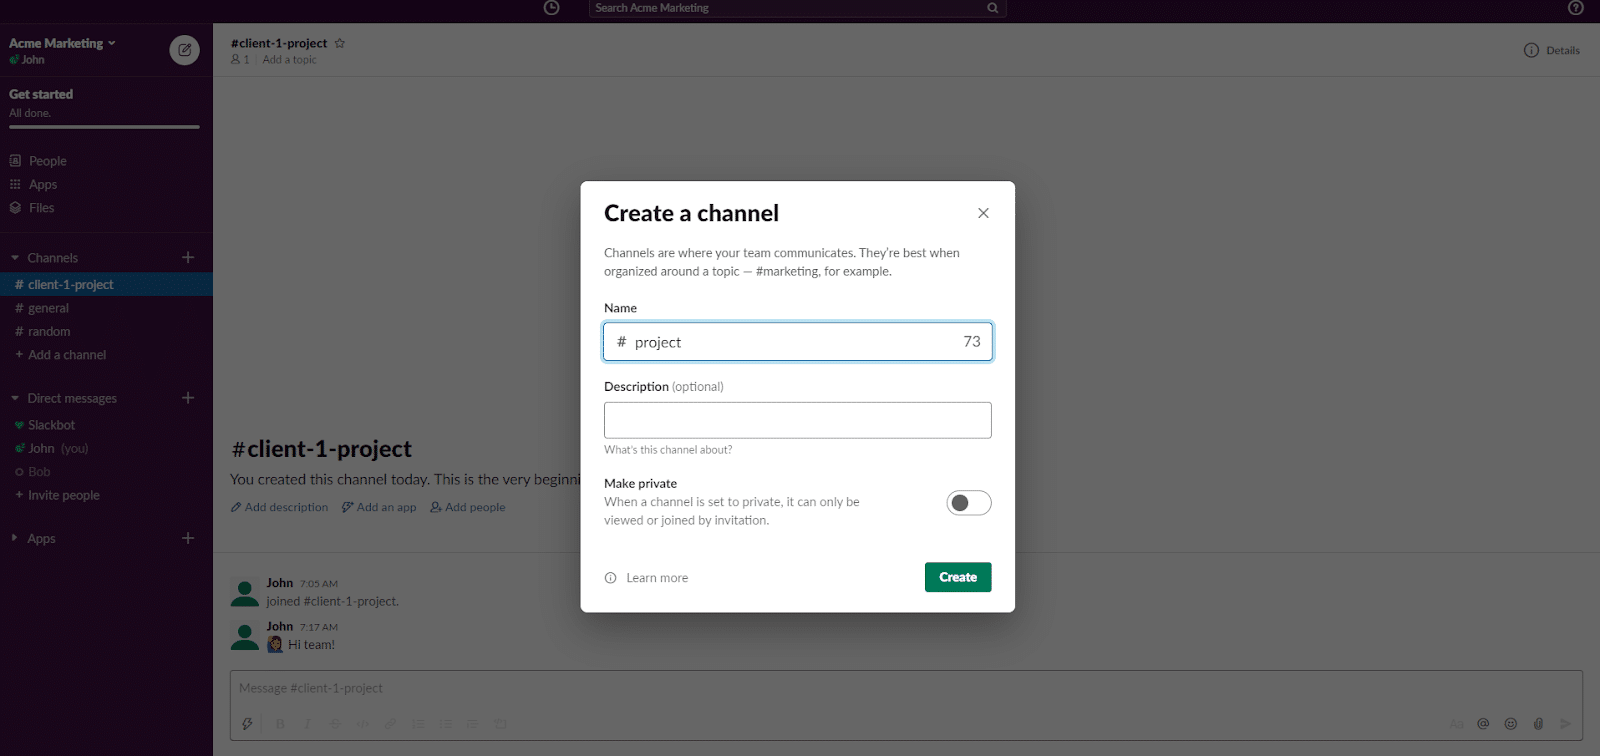This screenshot has height=756, width=1600.
Task: Click the plus icon beside Direct messages
Action: [x=188, y=398]
